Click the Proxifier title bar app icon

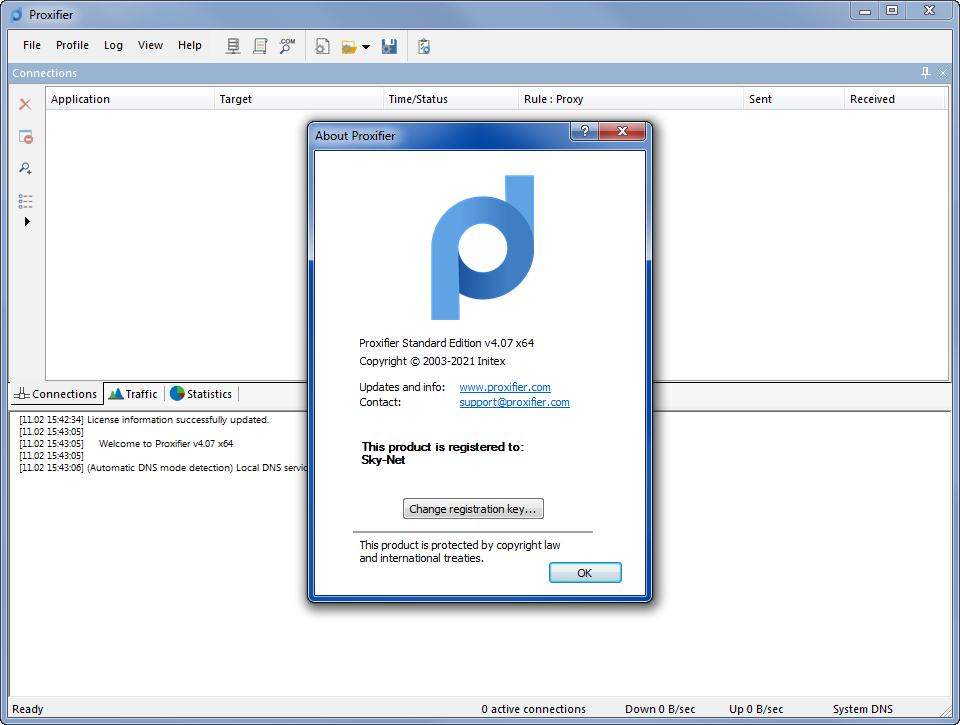[x=17, y=14]
